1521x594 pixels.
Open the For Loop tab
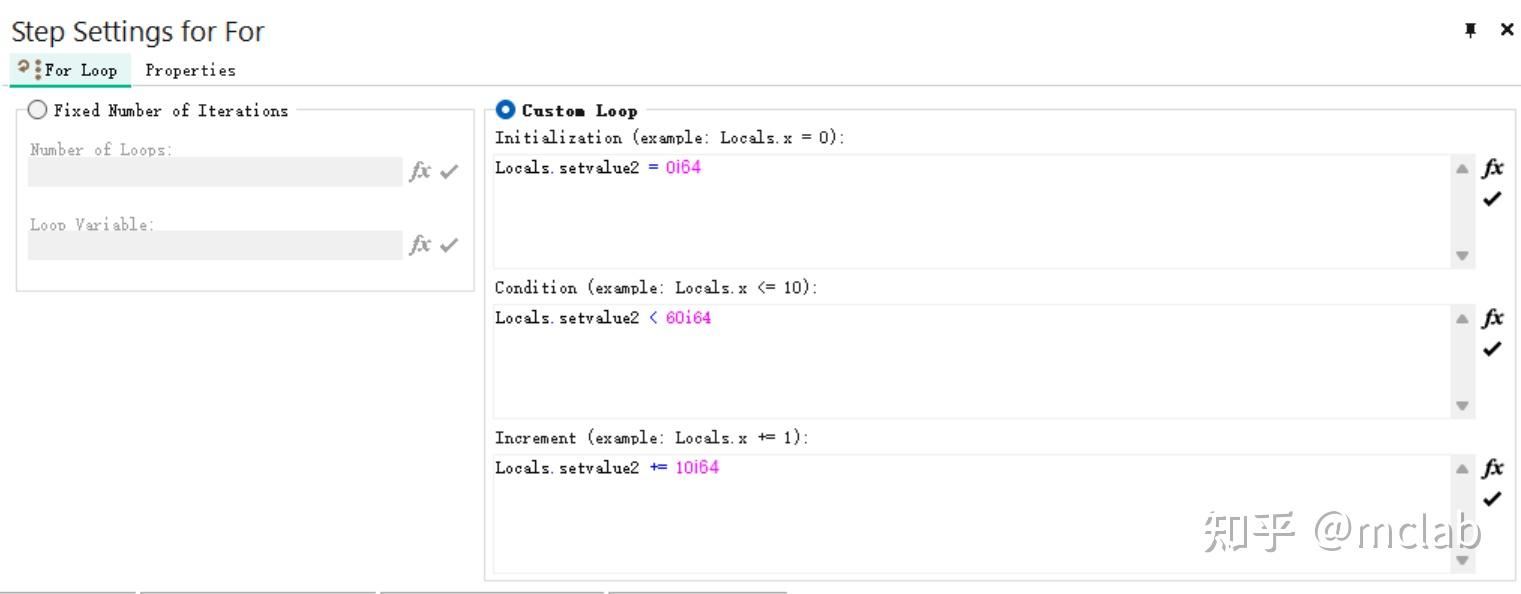point(70,70)
